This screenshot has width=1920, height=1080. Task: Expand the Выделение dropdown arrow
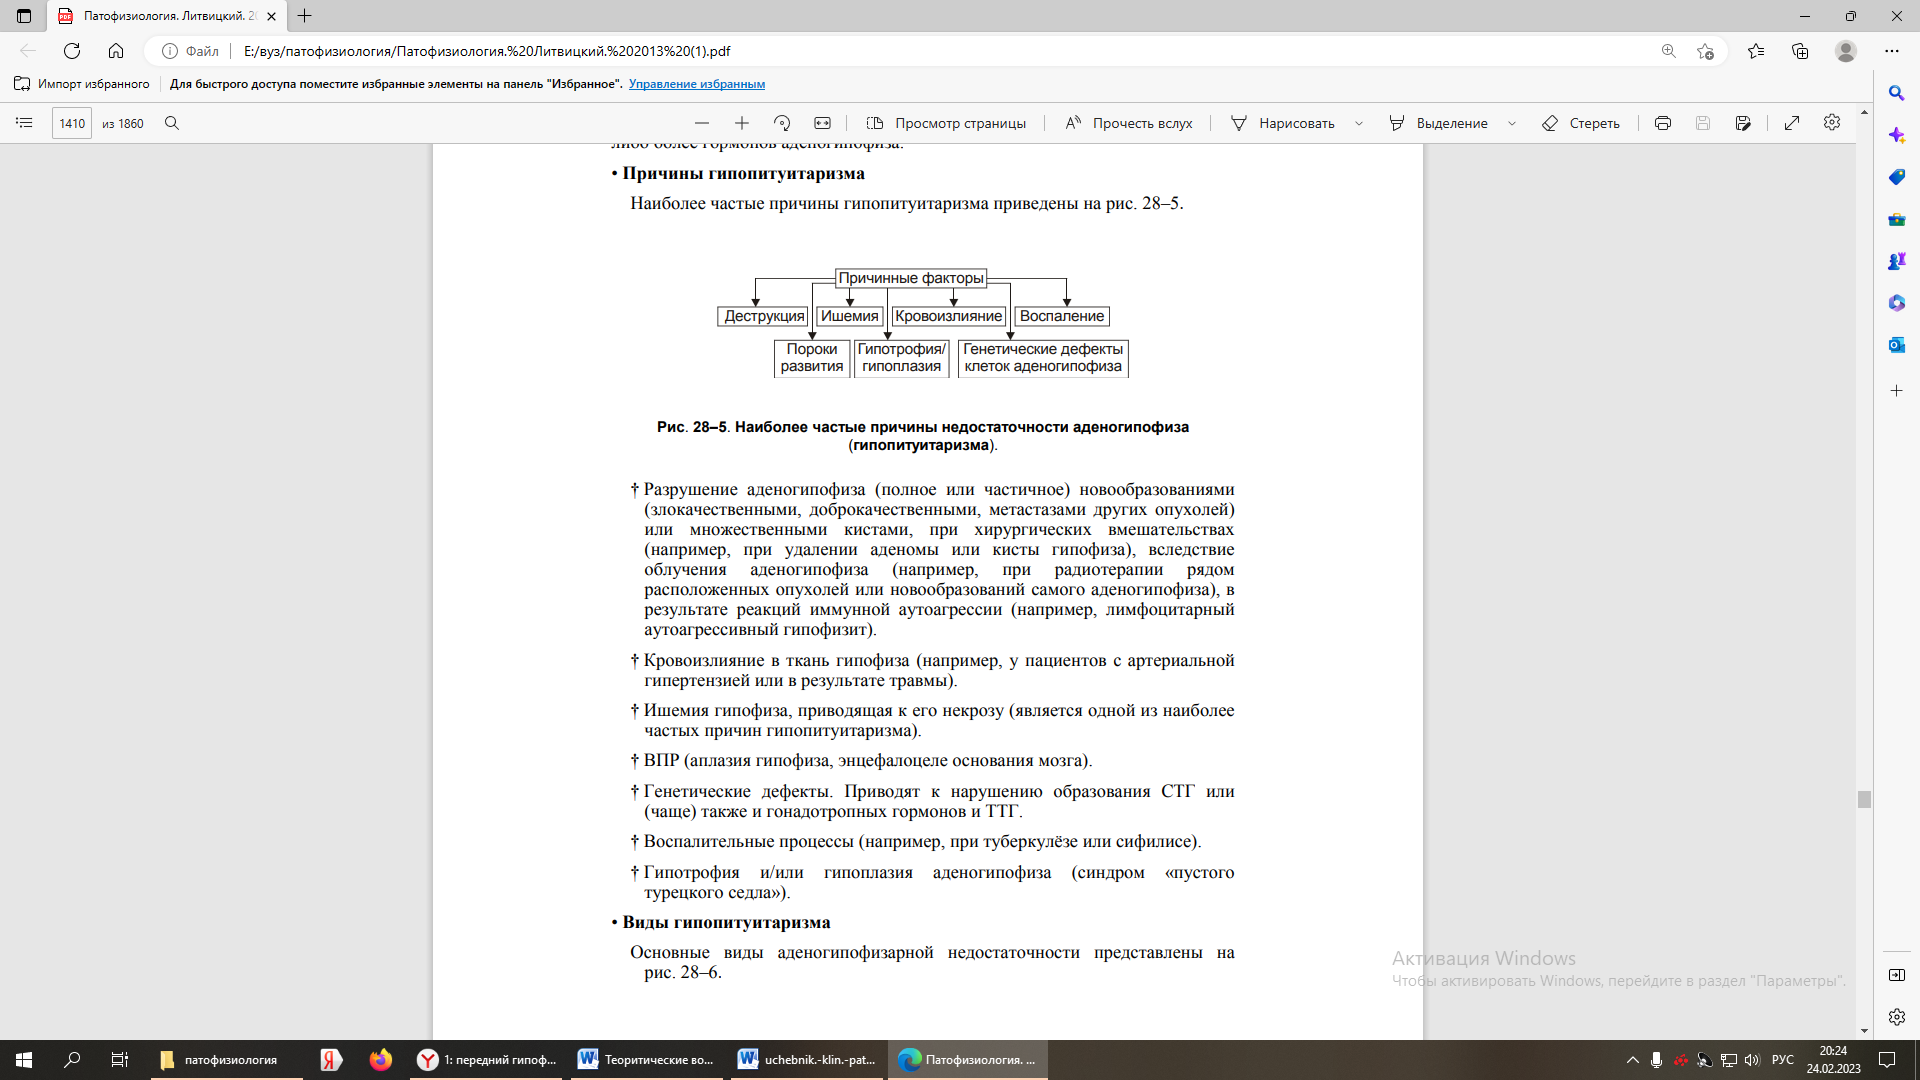pos(1512,123)
